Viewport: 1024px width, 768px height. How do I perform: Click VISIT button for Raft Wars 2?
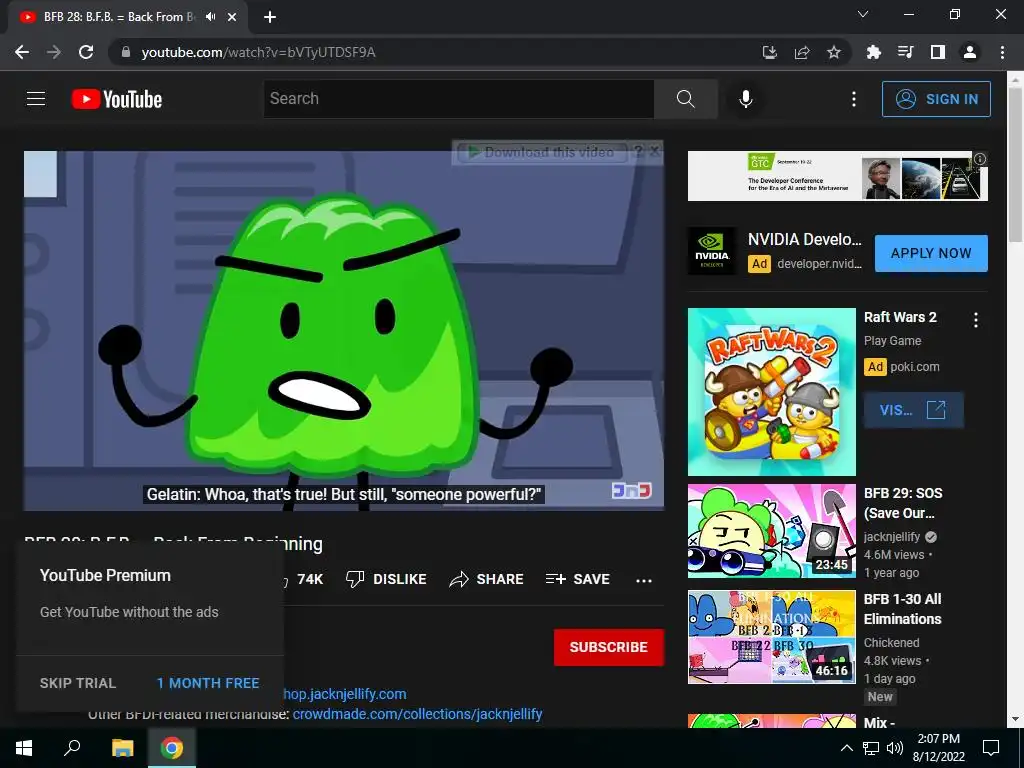click(913, 410)
